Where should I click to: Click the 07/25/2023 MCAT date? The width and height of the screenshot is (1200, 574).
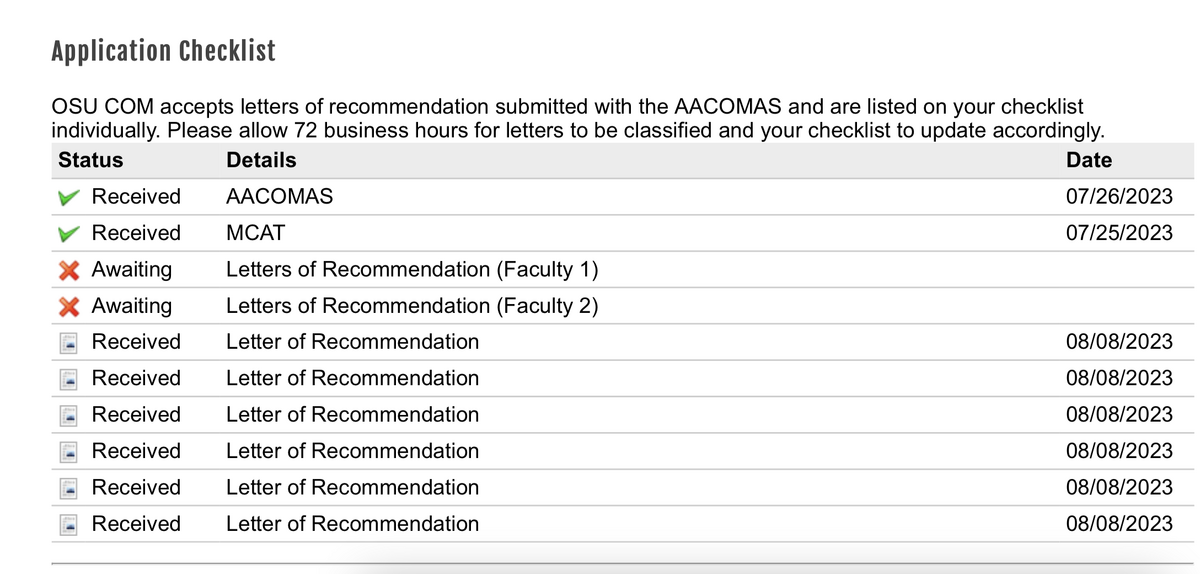pos(1119,233)
